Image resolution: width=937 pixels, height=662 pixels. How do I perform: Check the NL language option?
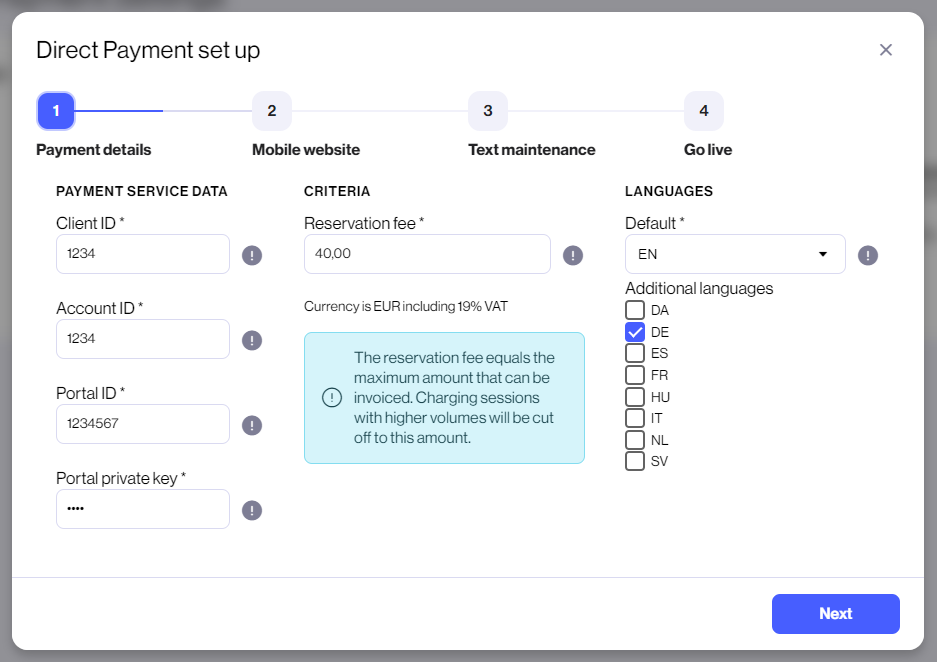pos(635,440)
